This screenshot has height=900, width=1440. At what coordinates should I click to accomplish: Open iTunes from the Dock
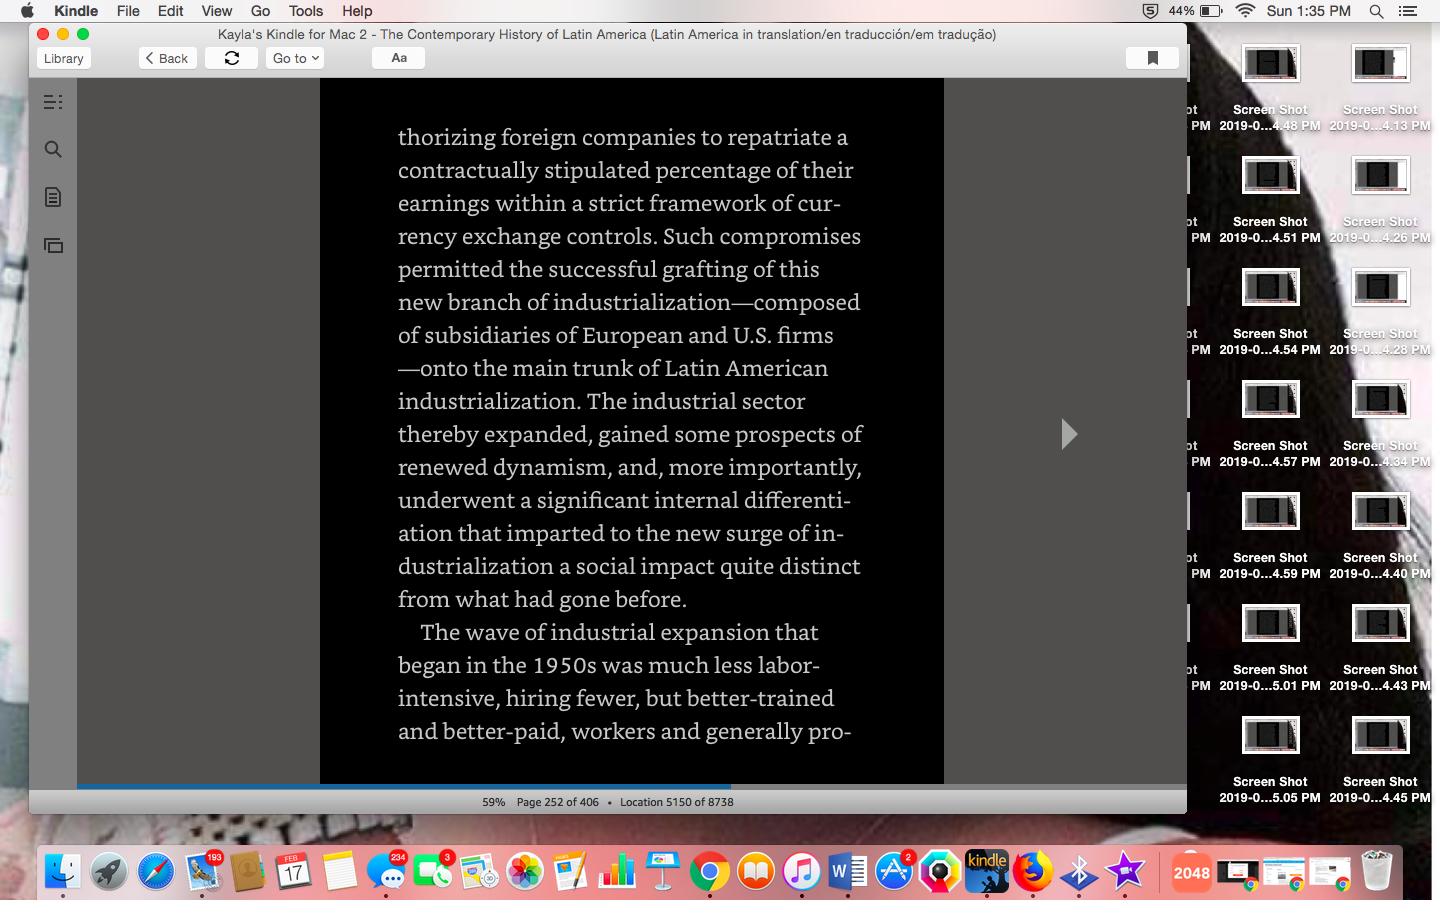(x=802, y=871)
